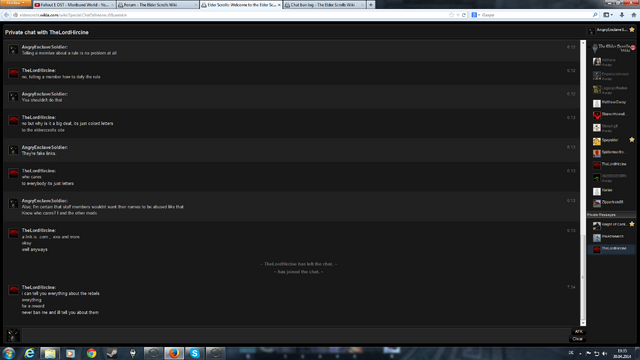The height and width of the screenshot is (360, 640).
Task: Click the 'has left the chat' notice
Action: [299, 264]
